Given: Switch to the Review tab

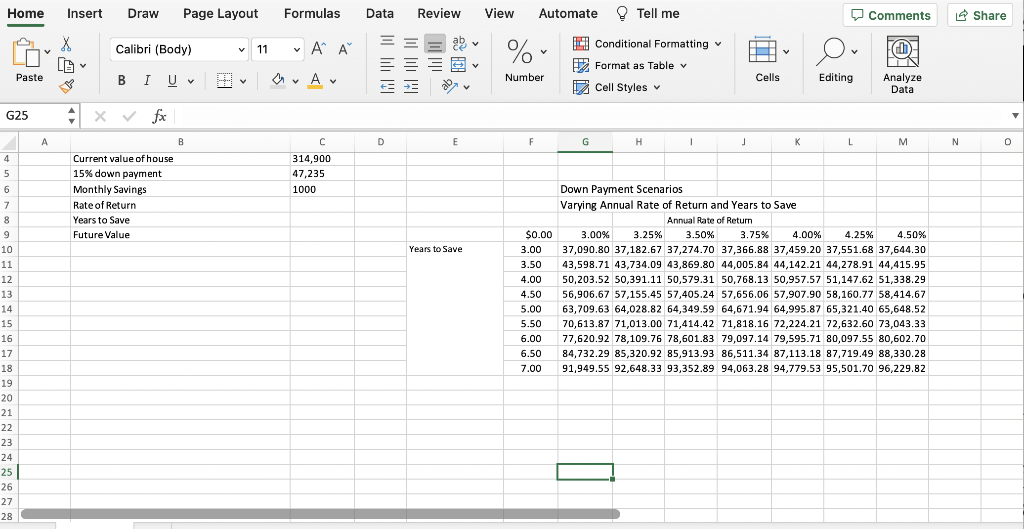Looking at the screenshot, I should (439, 14).
